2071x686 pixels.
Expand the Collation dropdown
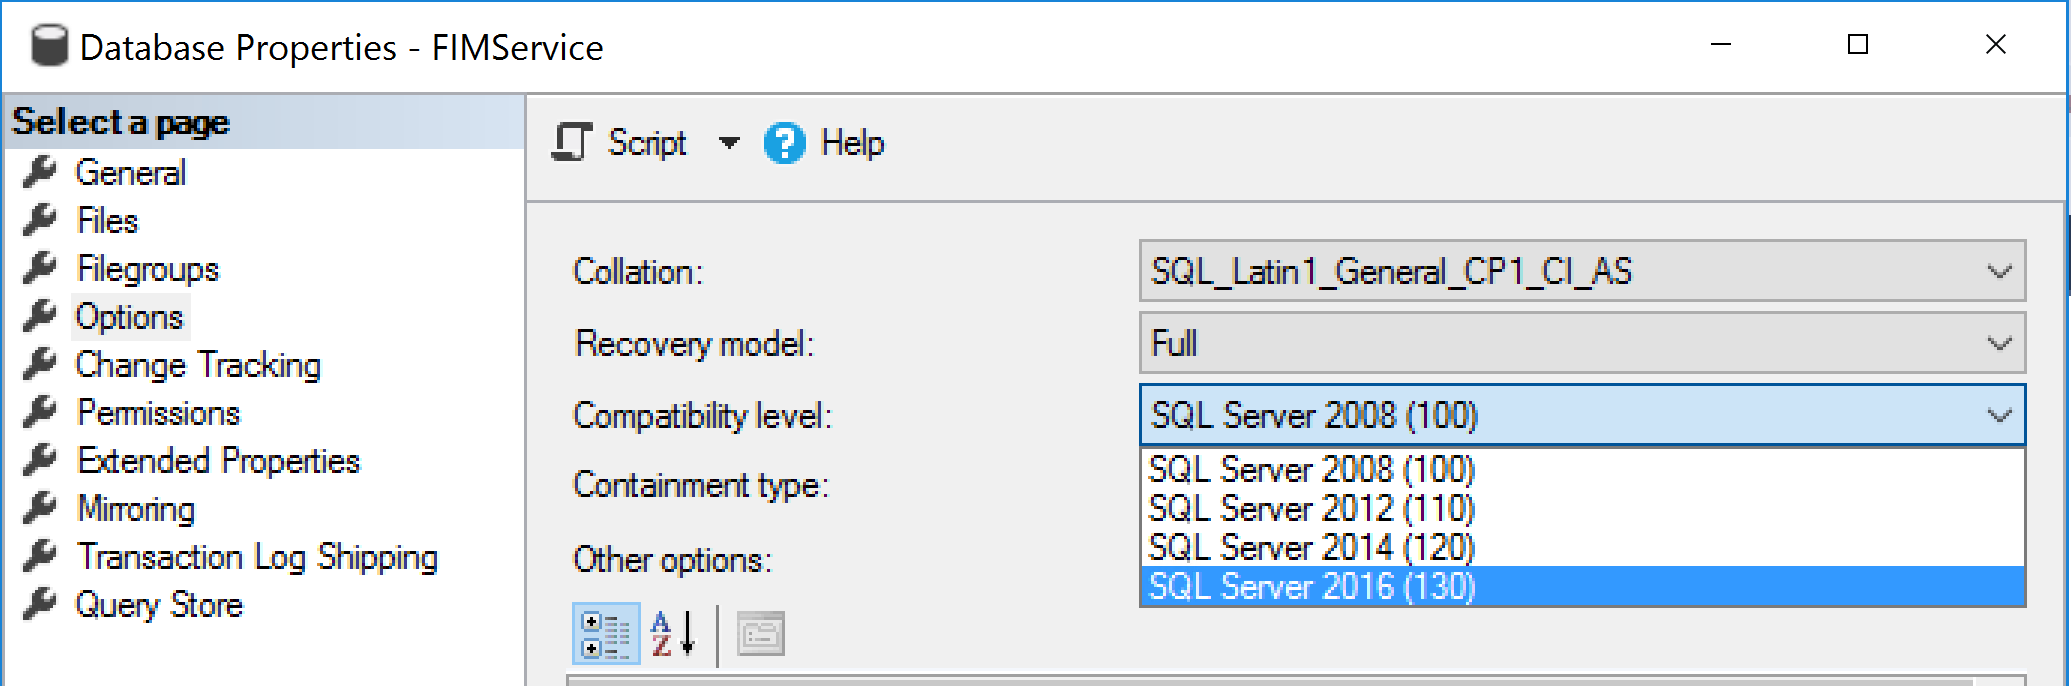tap(1998, 271)
